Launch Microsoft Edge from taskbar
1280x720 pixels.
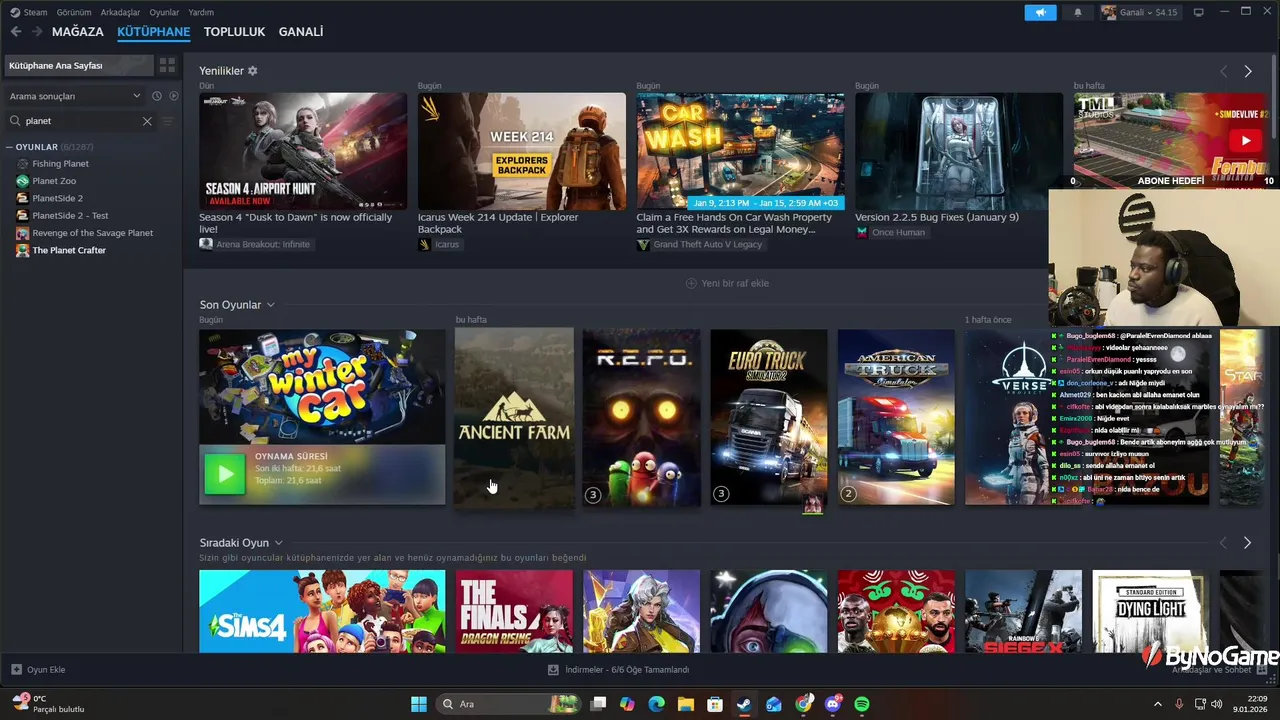656,704
